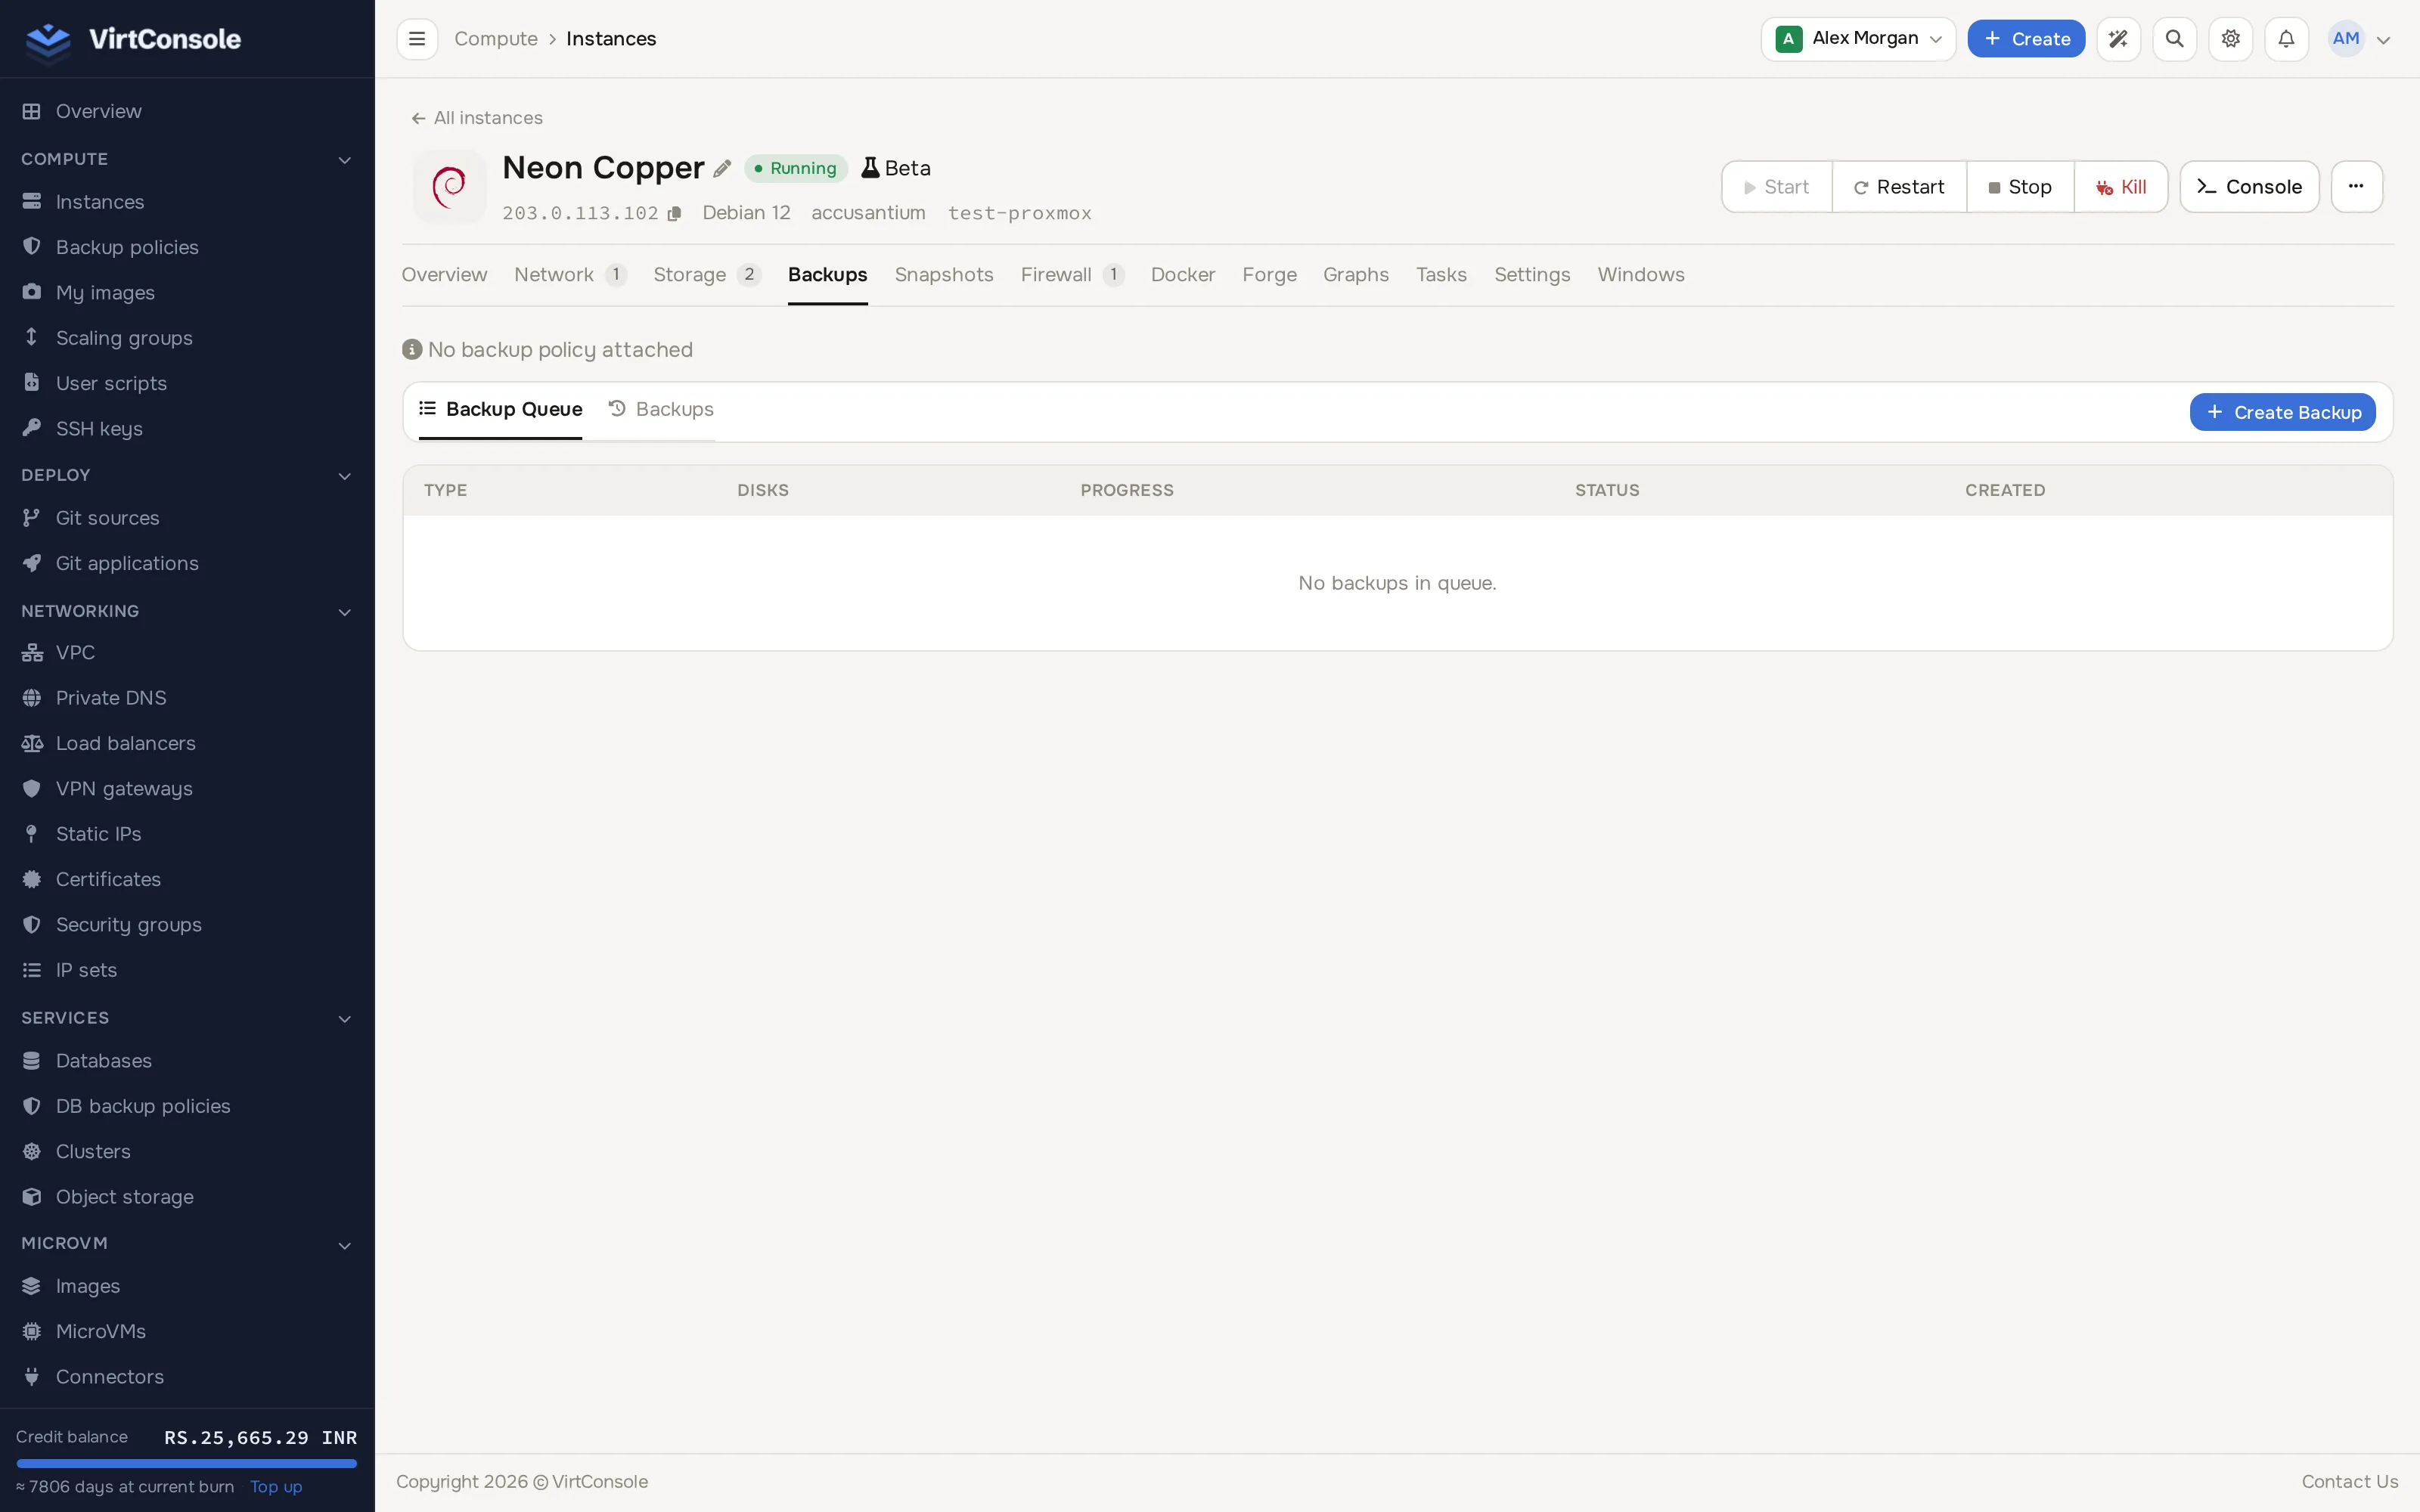Select the Backups sub-tab beside Backup Queue

point(661,410)
